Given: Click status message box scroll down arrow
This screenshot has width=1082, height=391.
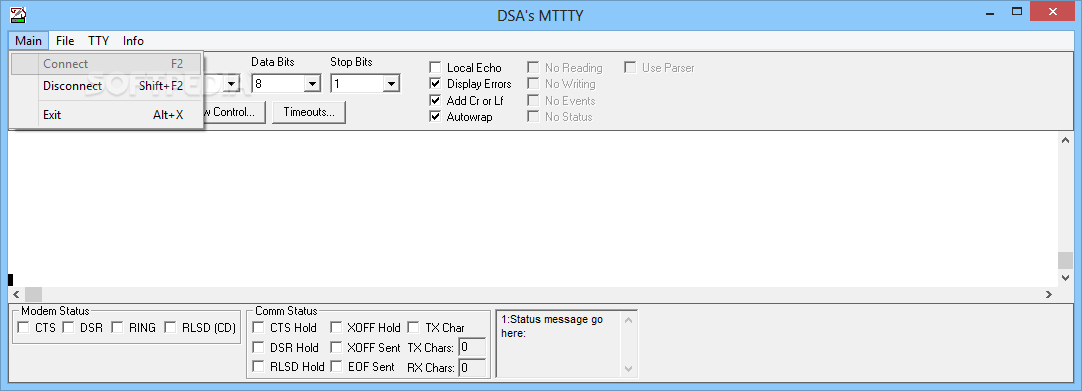Looking at the screenshot, I should (628, 368).
